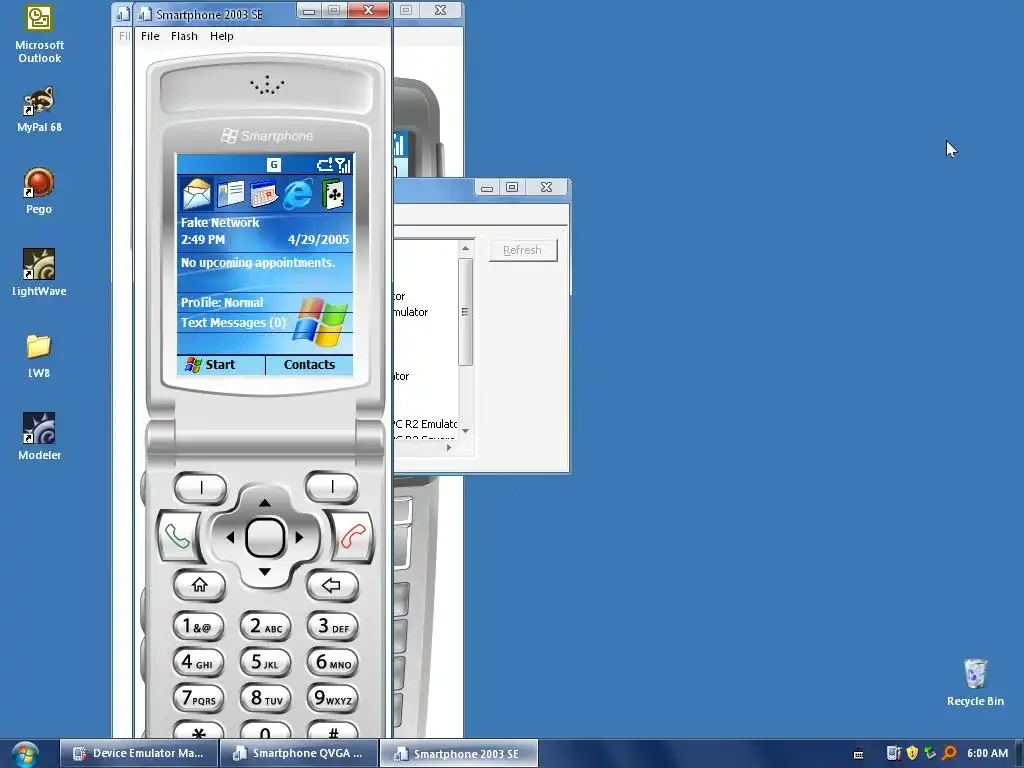Launch Modeler desktop shortcut
The width and height of the screenshot is (1024, 768).
pyautogui.click(x=39, y=436)
